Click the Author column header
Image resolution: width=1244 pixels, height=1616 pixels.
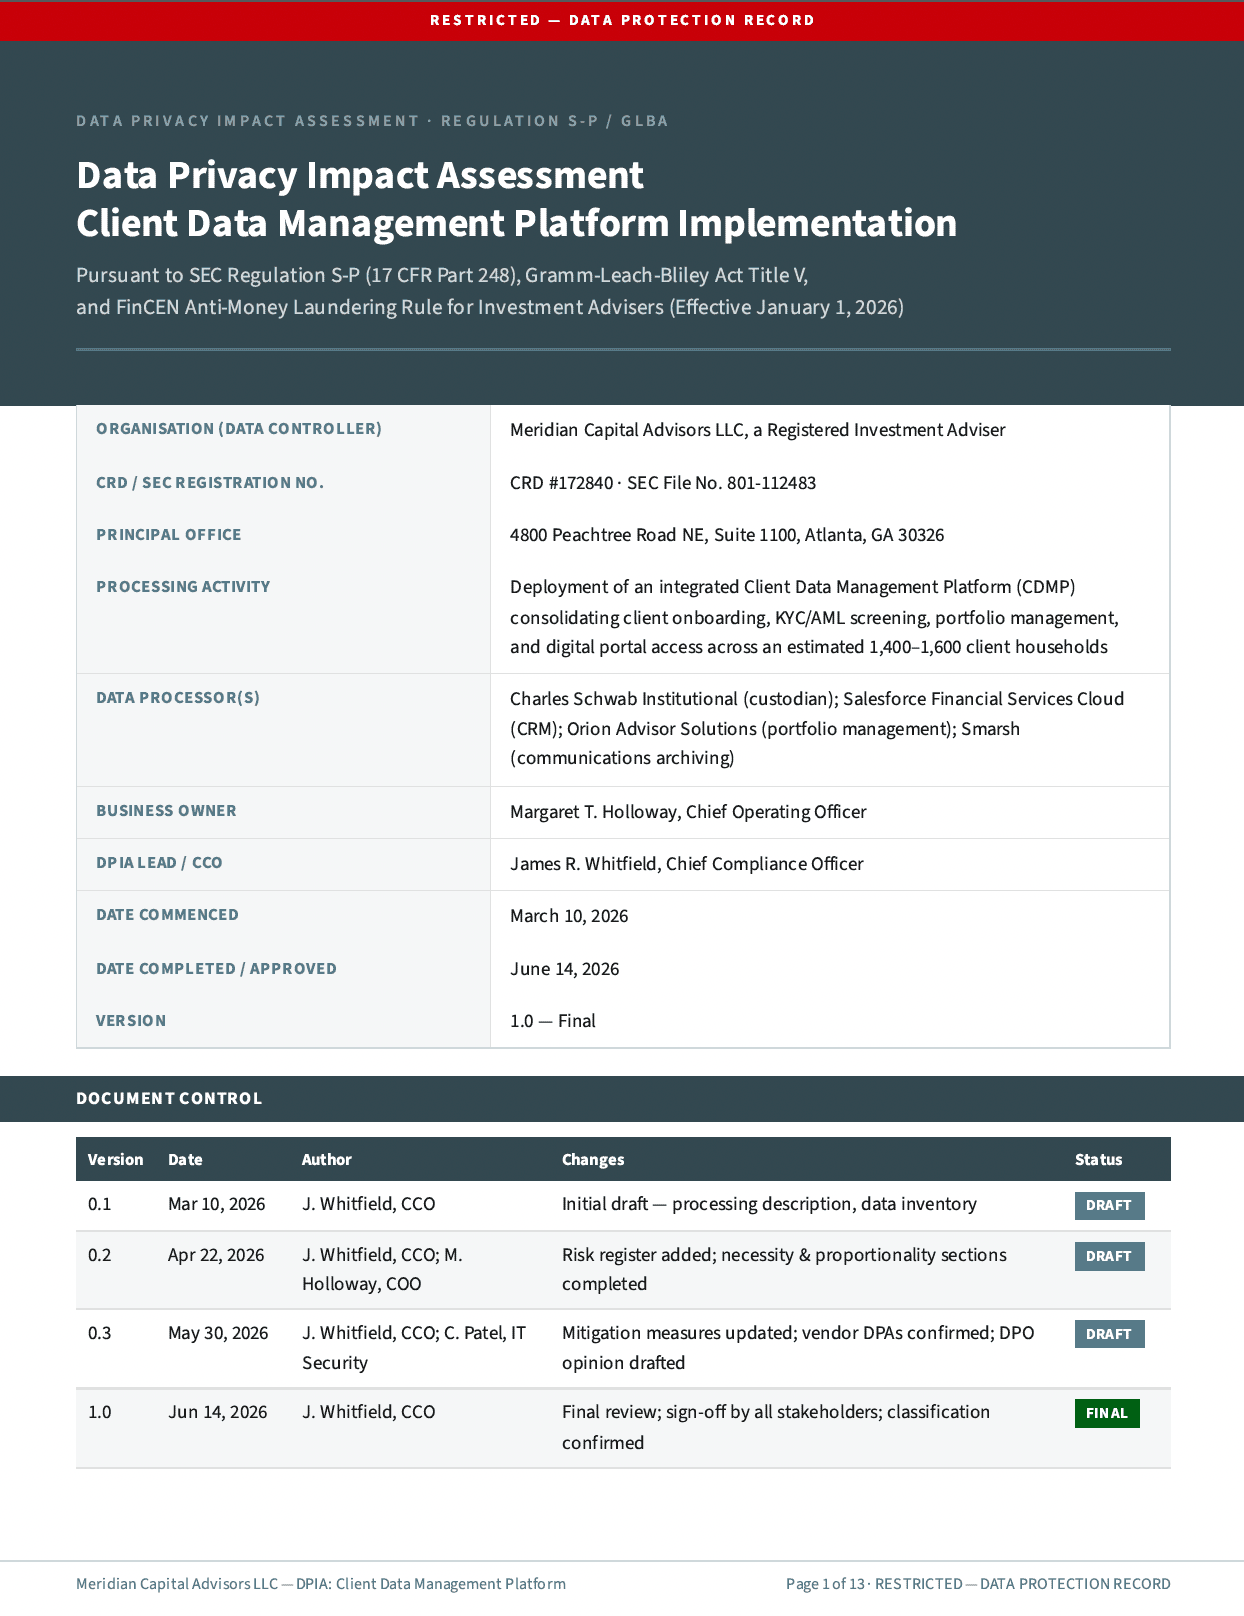pyautogui.click(x=327, y=1160)
